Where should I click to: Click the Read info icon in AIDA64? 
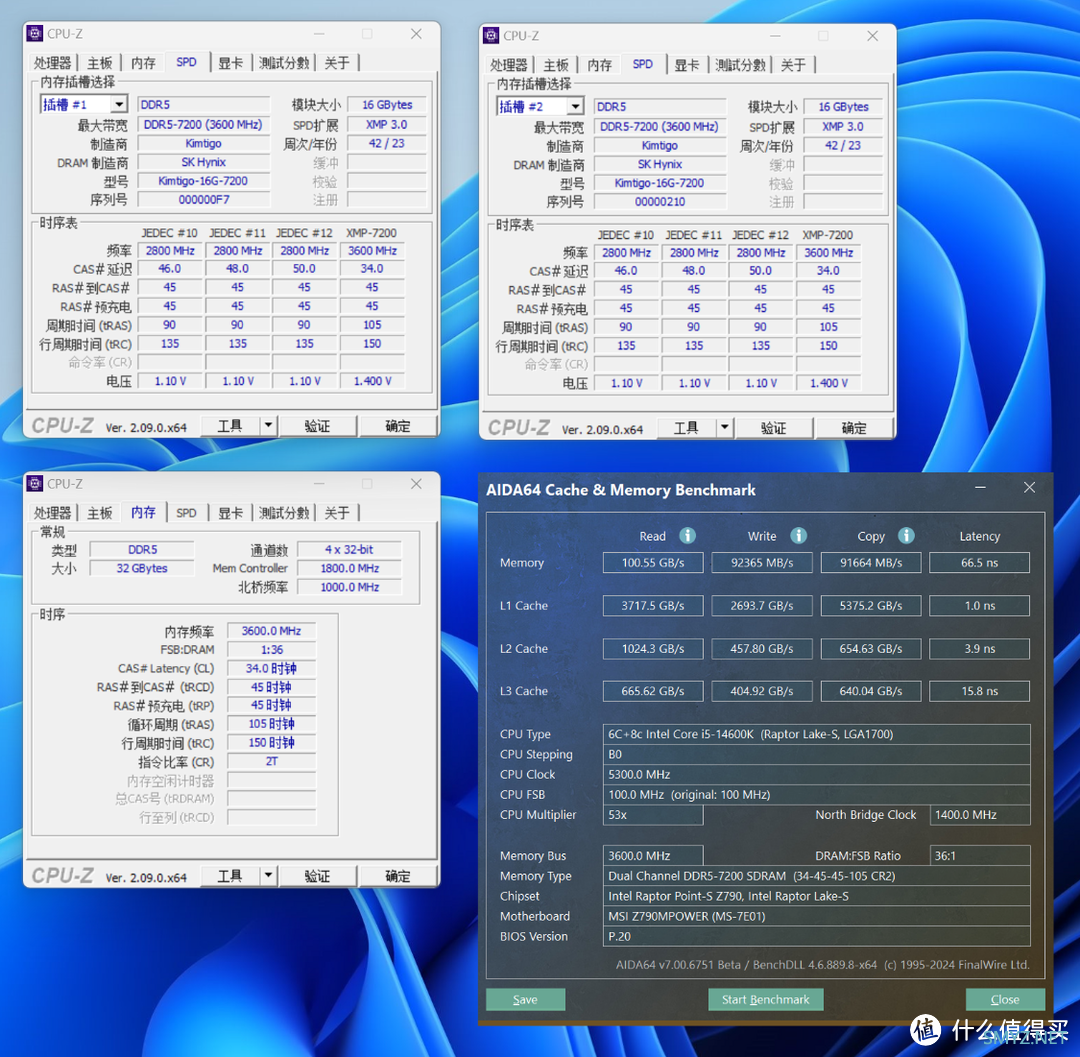point(687,536)
